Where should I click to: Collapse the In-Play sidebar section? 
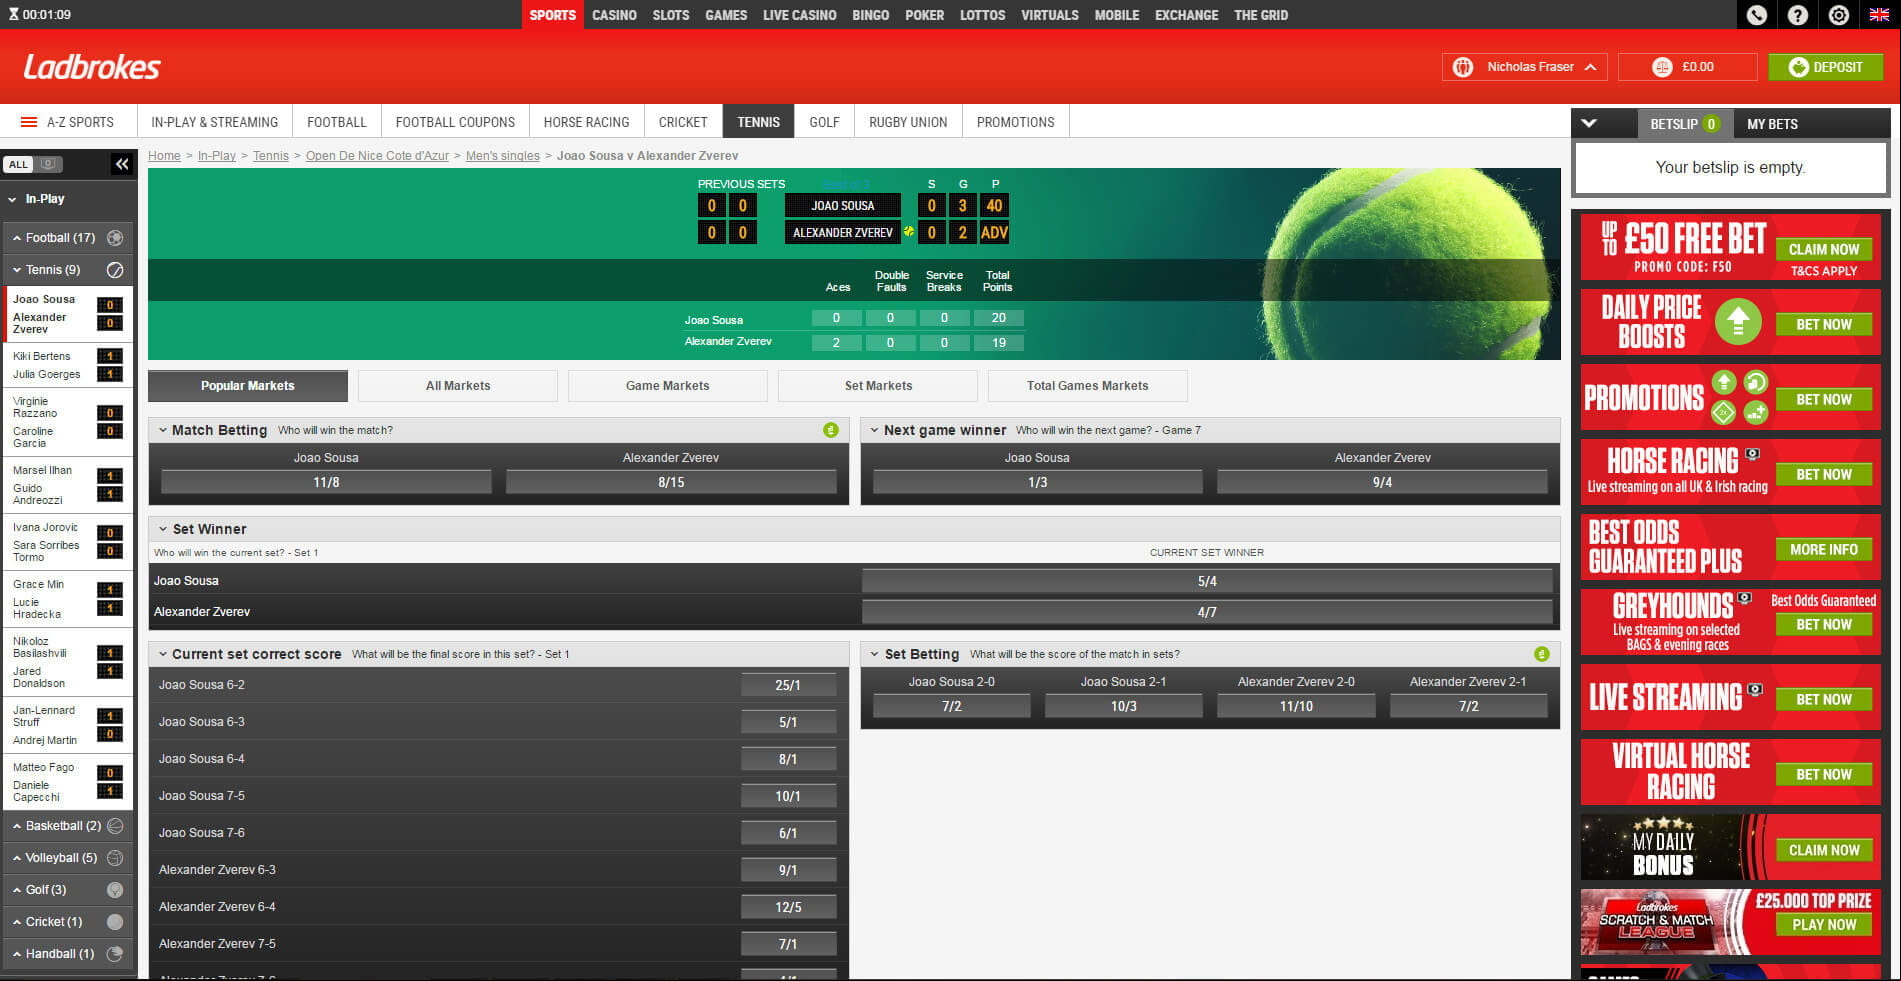pyautogui.click(x=12, y=199)
